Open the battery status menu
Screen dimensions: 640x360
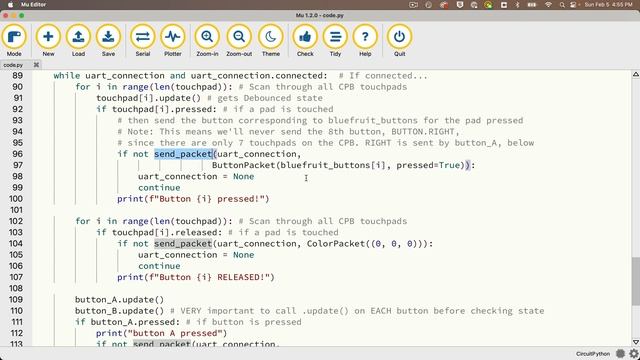(x=531, y=5)
